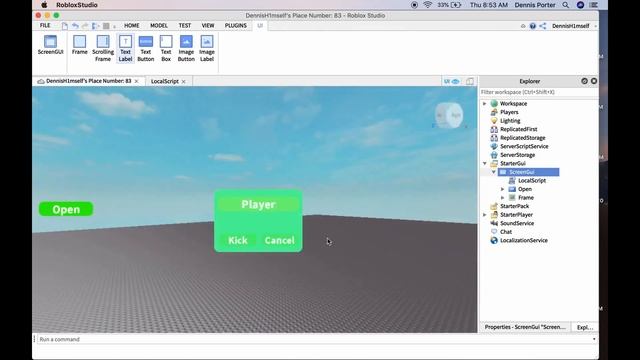
Task: Insert a Scrolling Frame element
Action: 103,48
